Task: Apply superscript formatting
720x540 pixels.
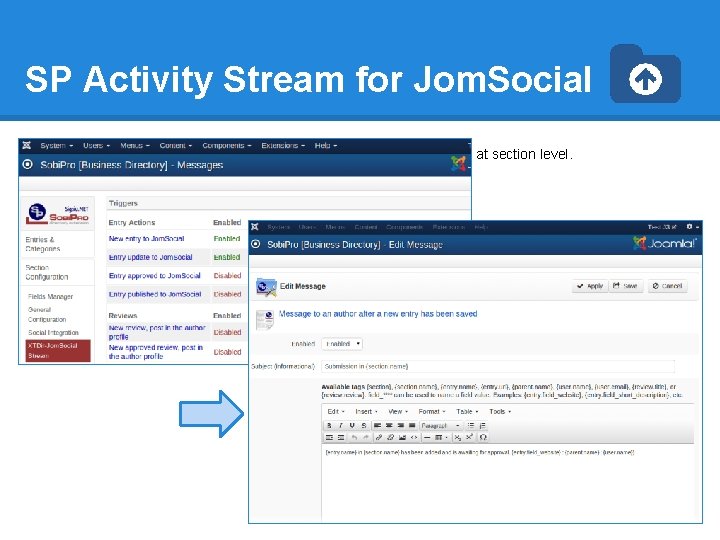Action: point(469,437)
